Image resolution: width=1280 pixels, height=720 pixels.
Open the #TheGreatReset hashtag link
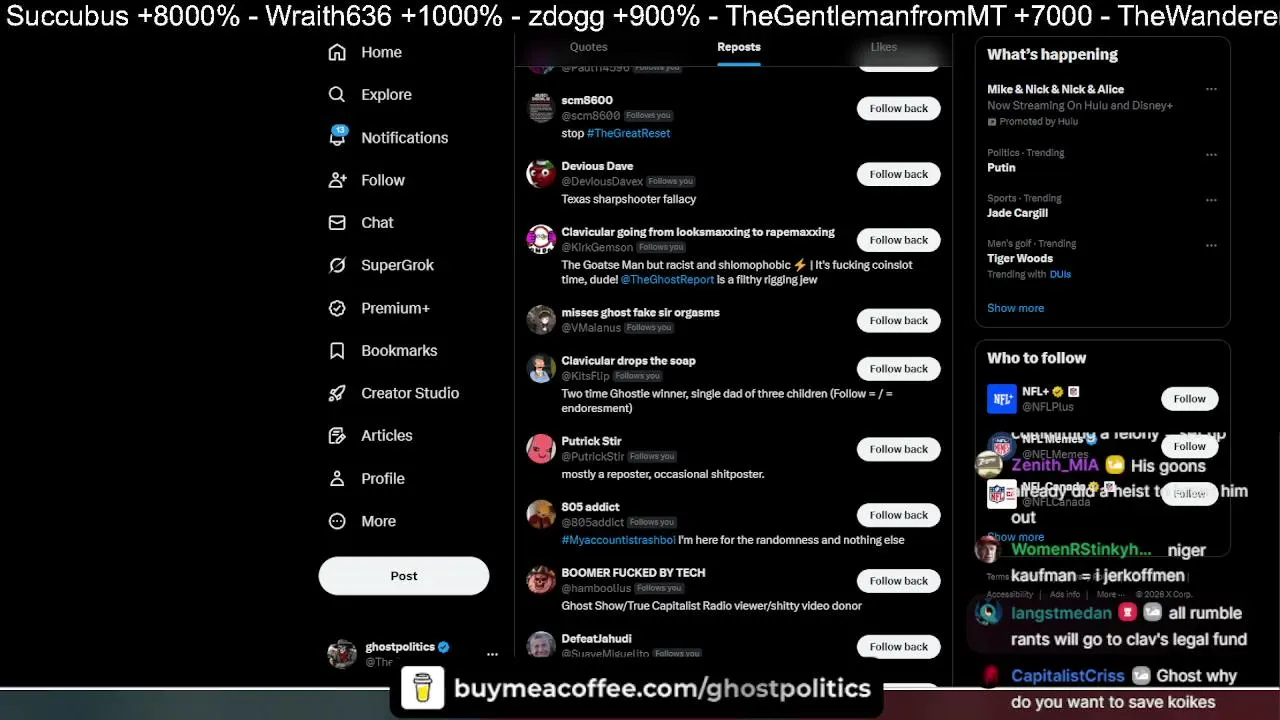[628, 133]
